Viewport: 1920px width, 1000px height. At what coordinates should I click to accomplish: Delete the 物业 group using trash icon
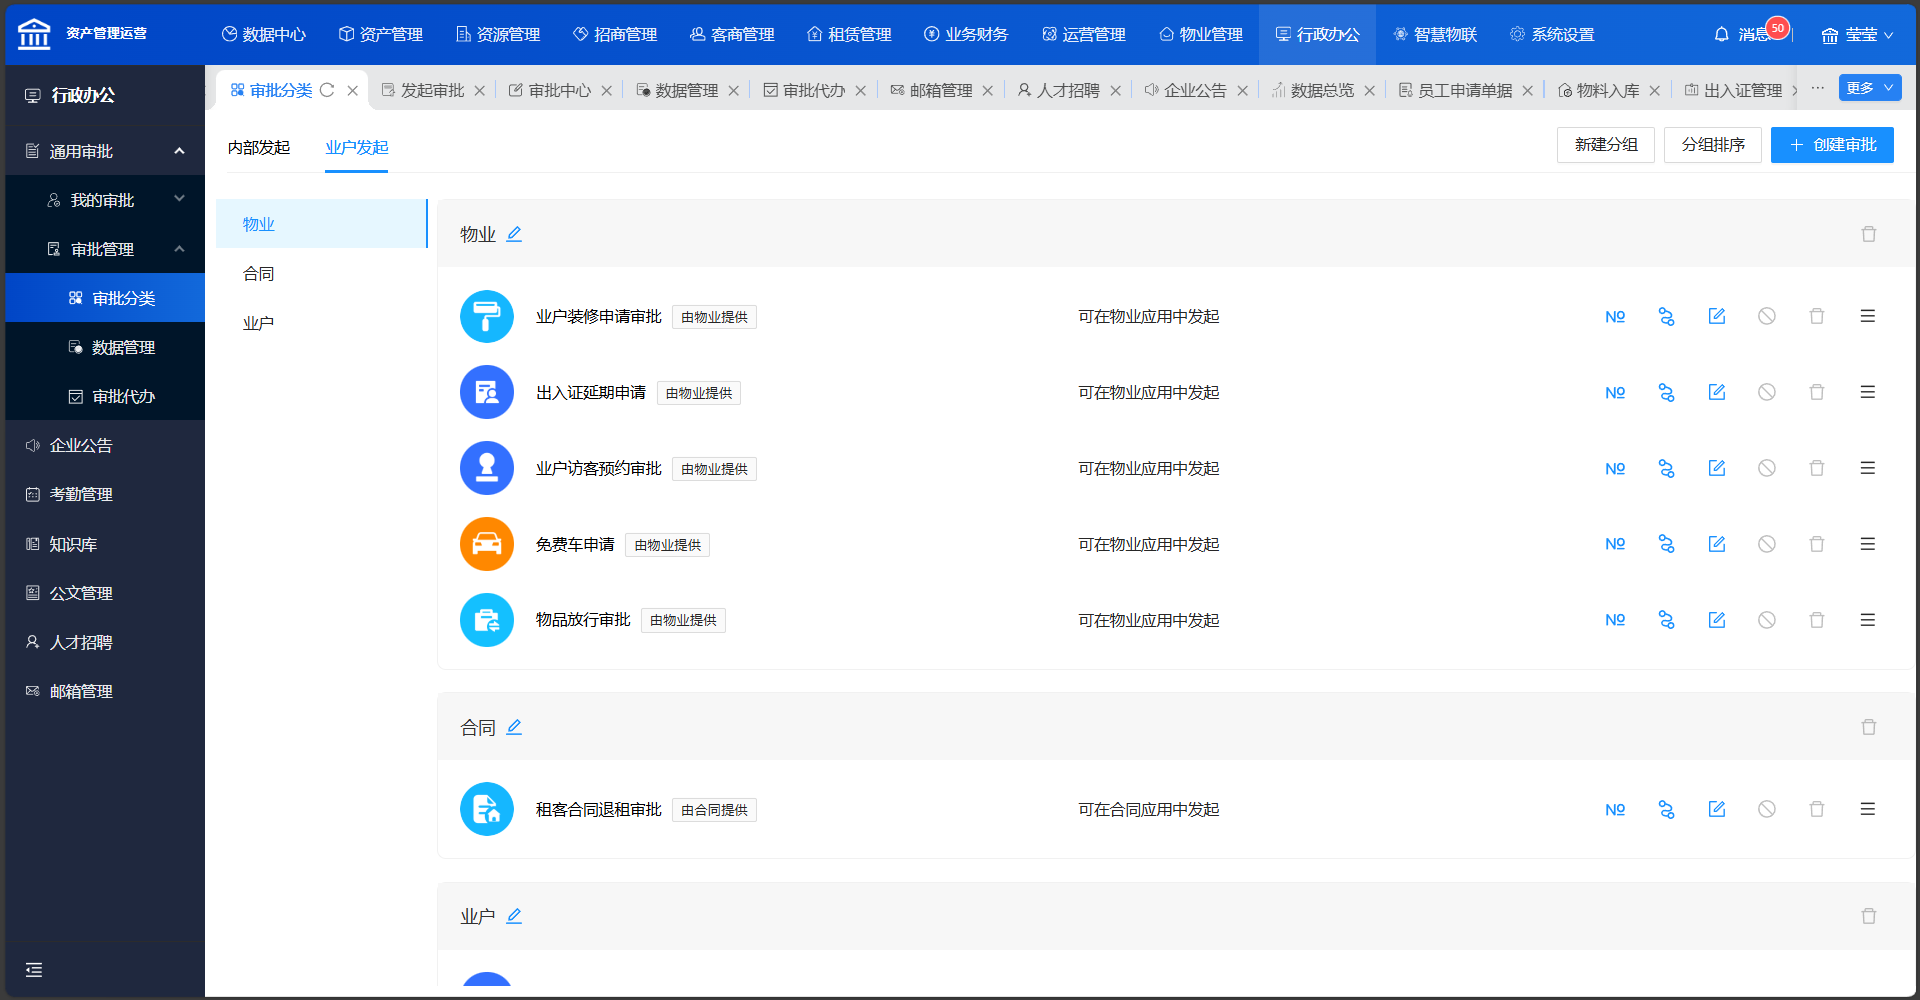1868,234
